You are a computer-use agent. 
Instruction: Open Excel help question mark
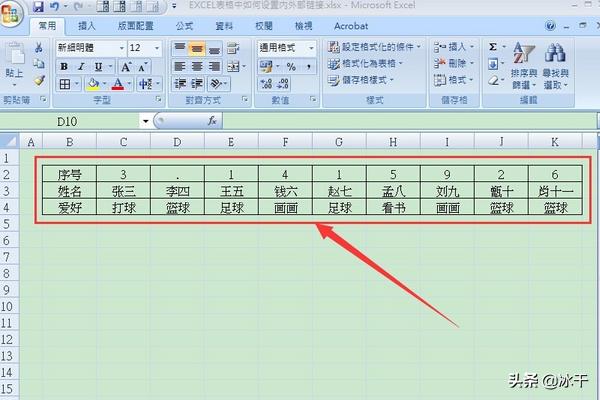point(550,26)
